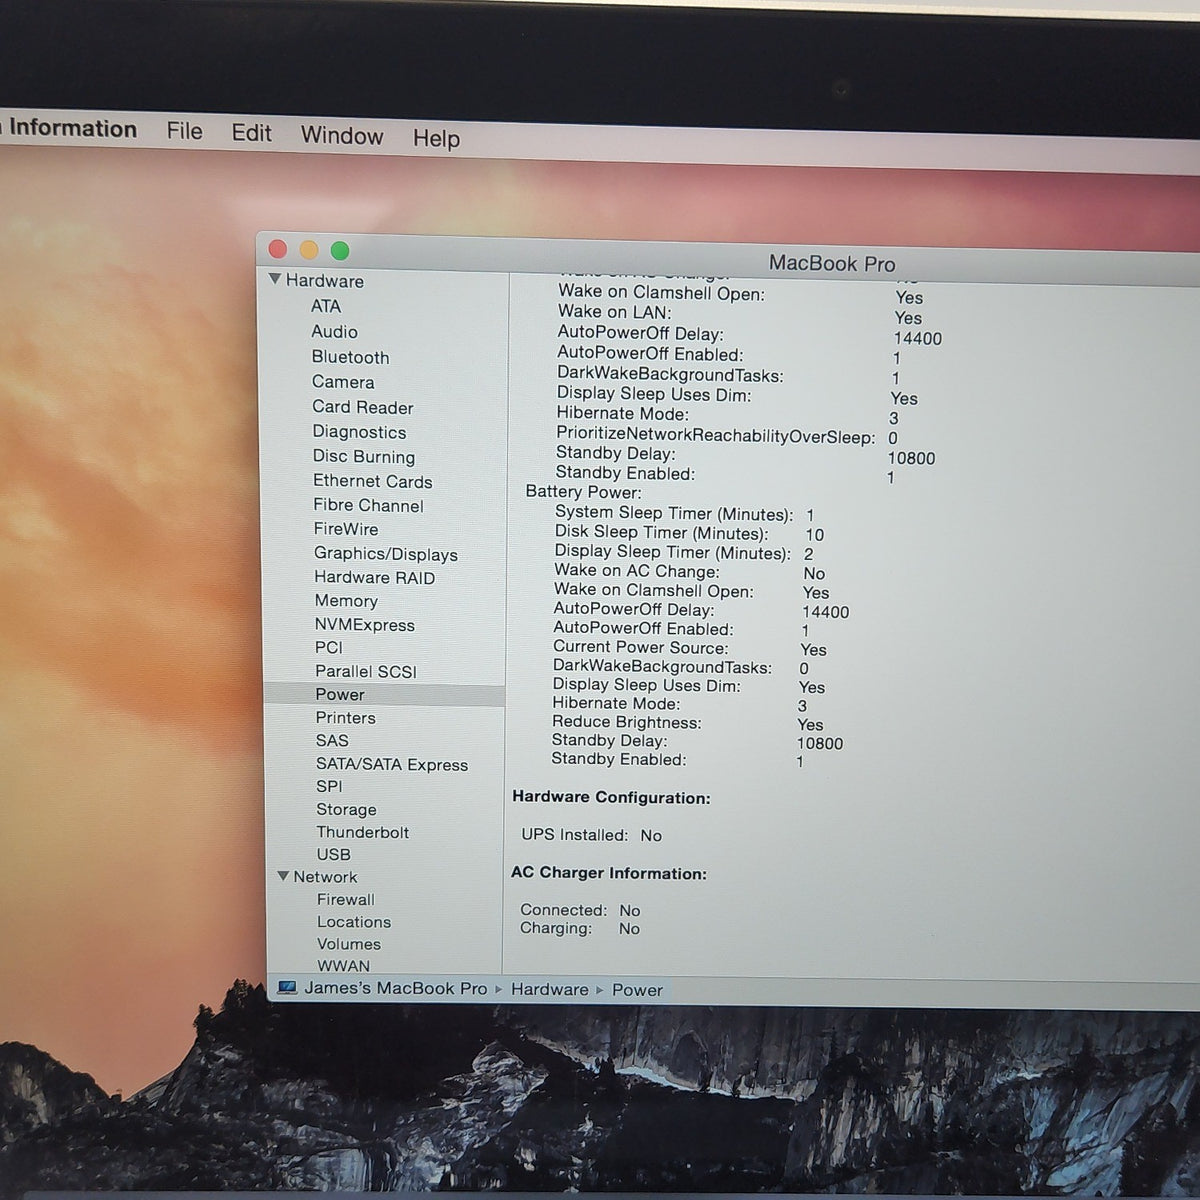Select Memory in the Hardware list

tap(346, 601)
